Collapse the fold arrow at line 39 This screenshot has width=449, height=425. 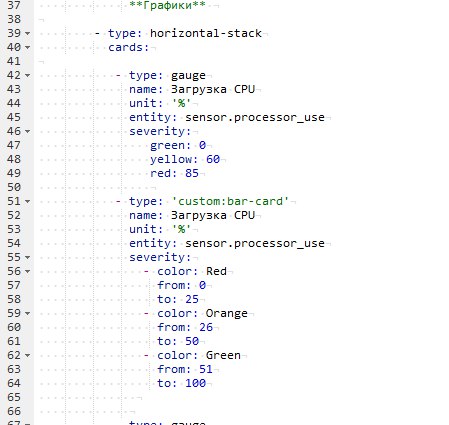[28, 33]
